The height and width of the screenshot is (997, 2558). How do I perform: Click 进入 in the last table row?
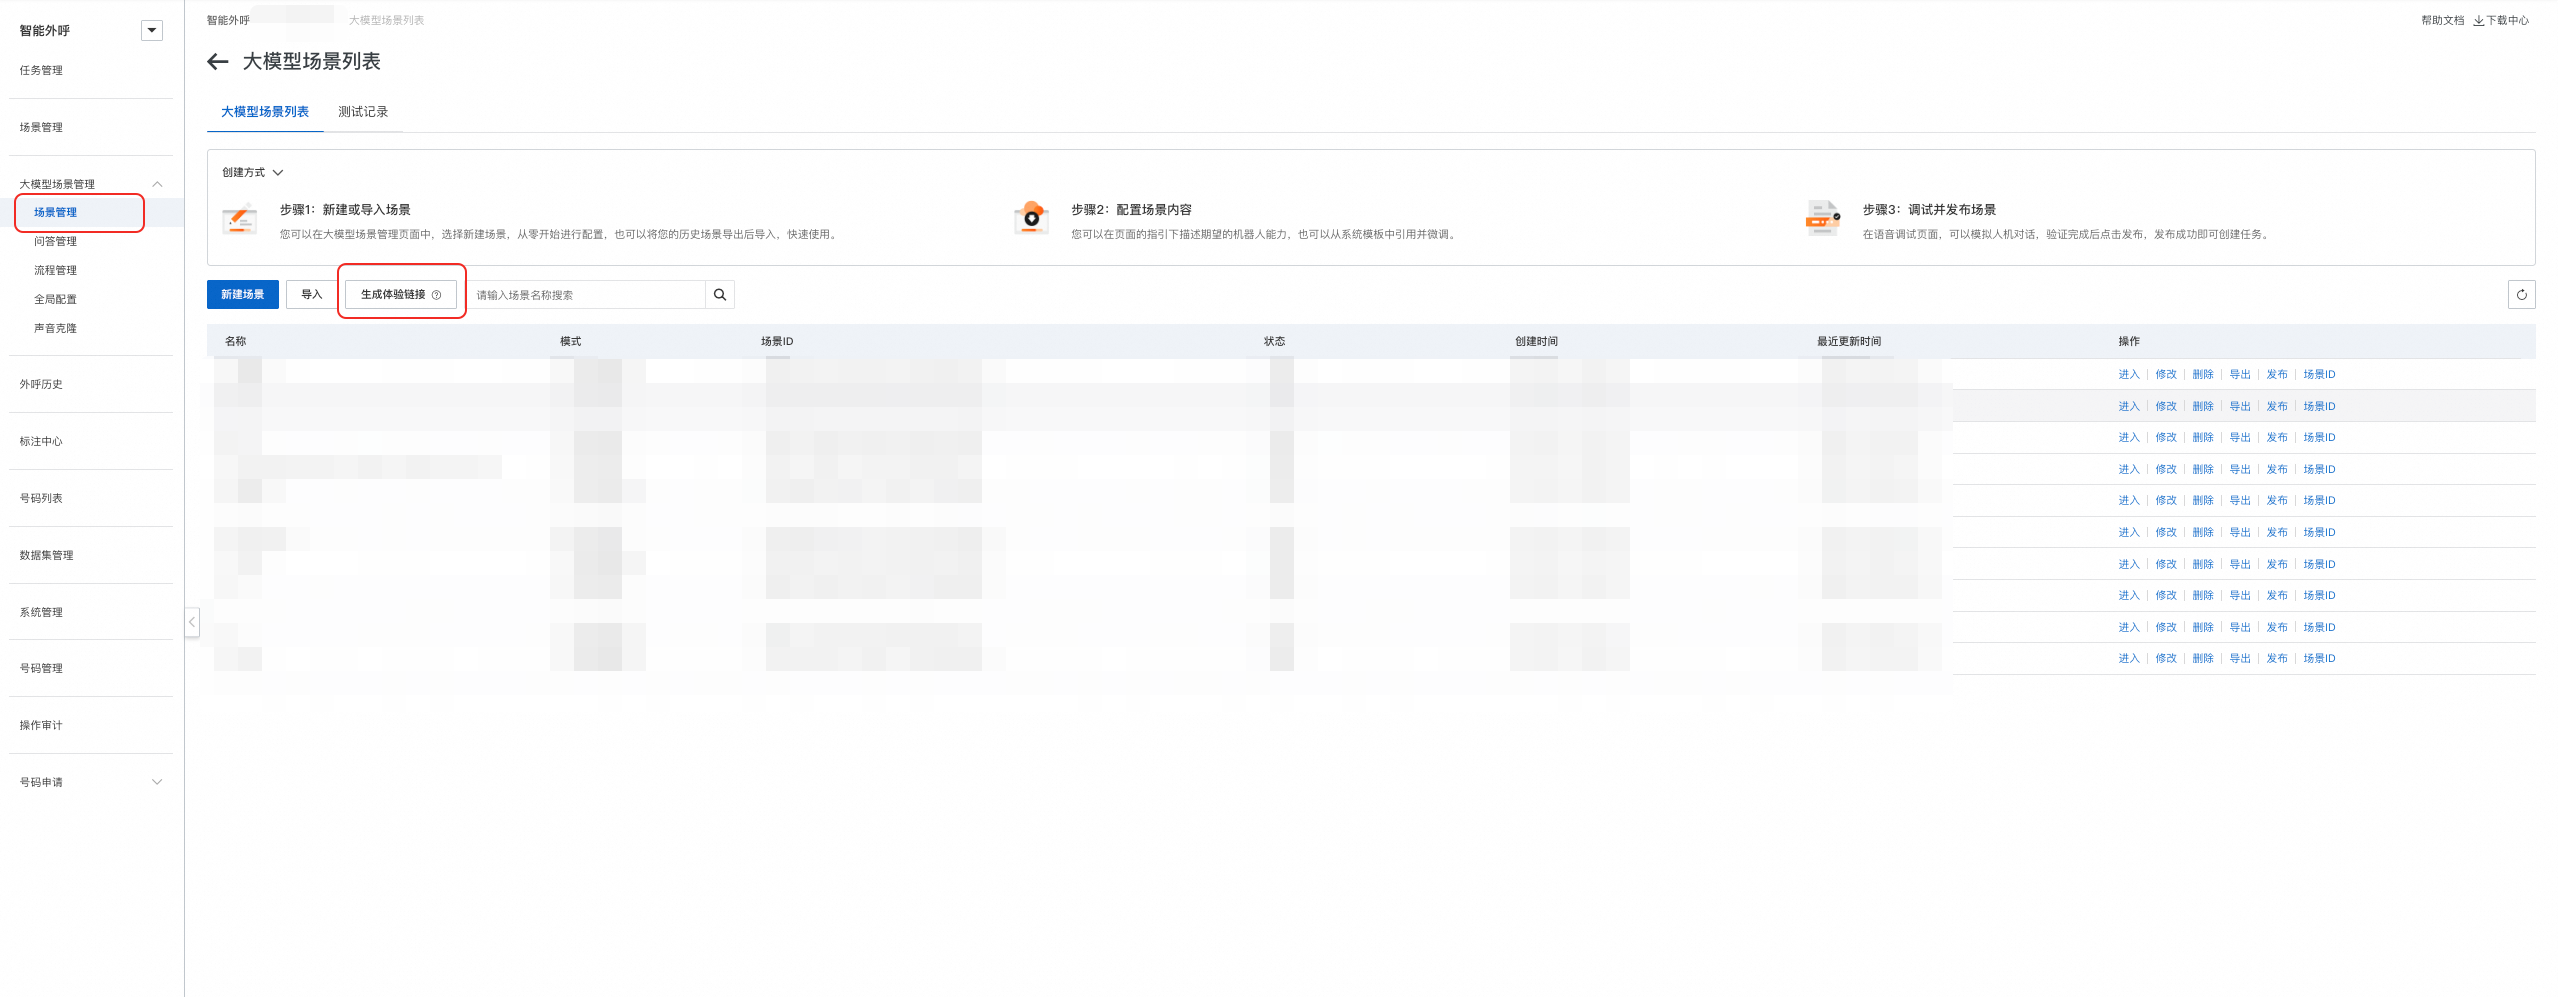2129,659
